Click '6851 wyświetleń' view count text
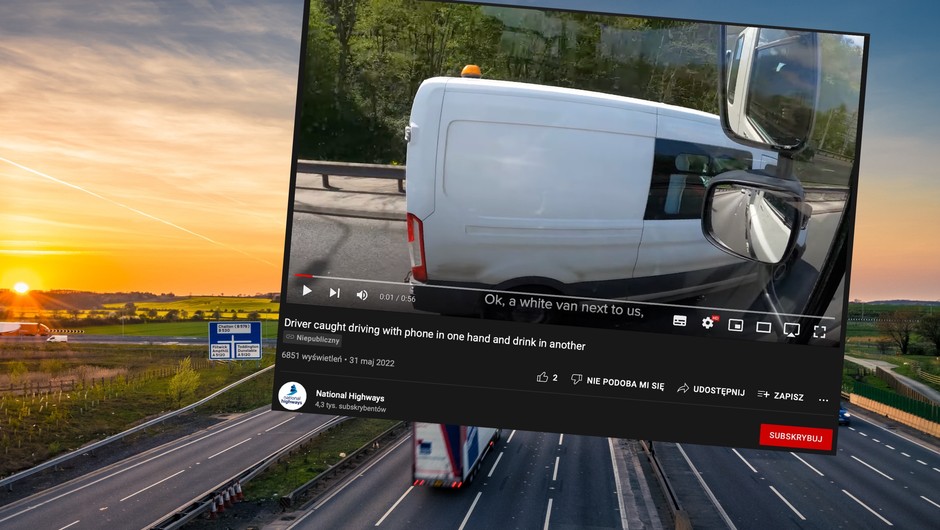The width and height of the screenshot is (940, 530). [311, 357]
